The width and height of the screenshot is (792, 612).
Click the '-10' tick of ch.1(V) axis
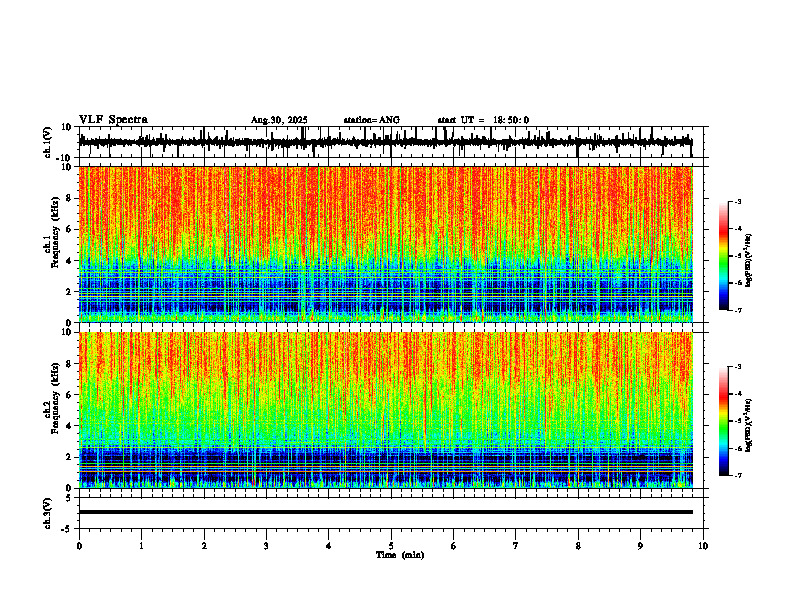coord(64,158)
